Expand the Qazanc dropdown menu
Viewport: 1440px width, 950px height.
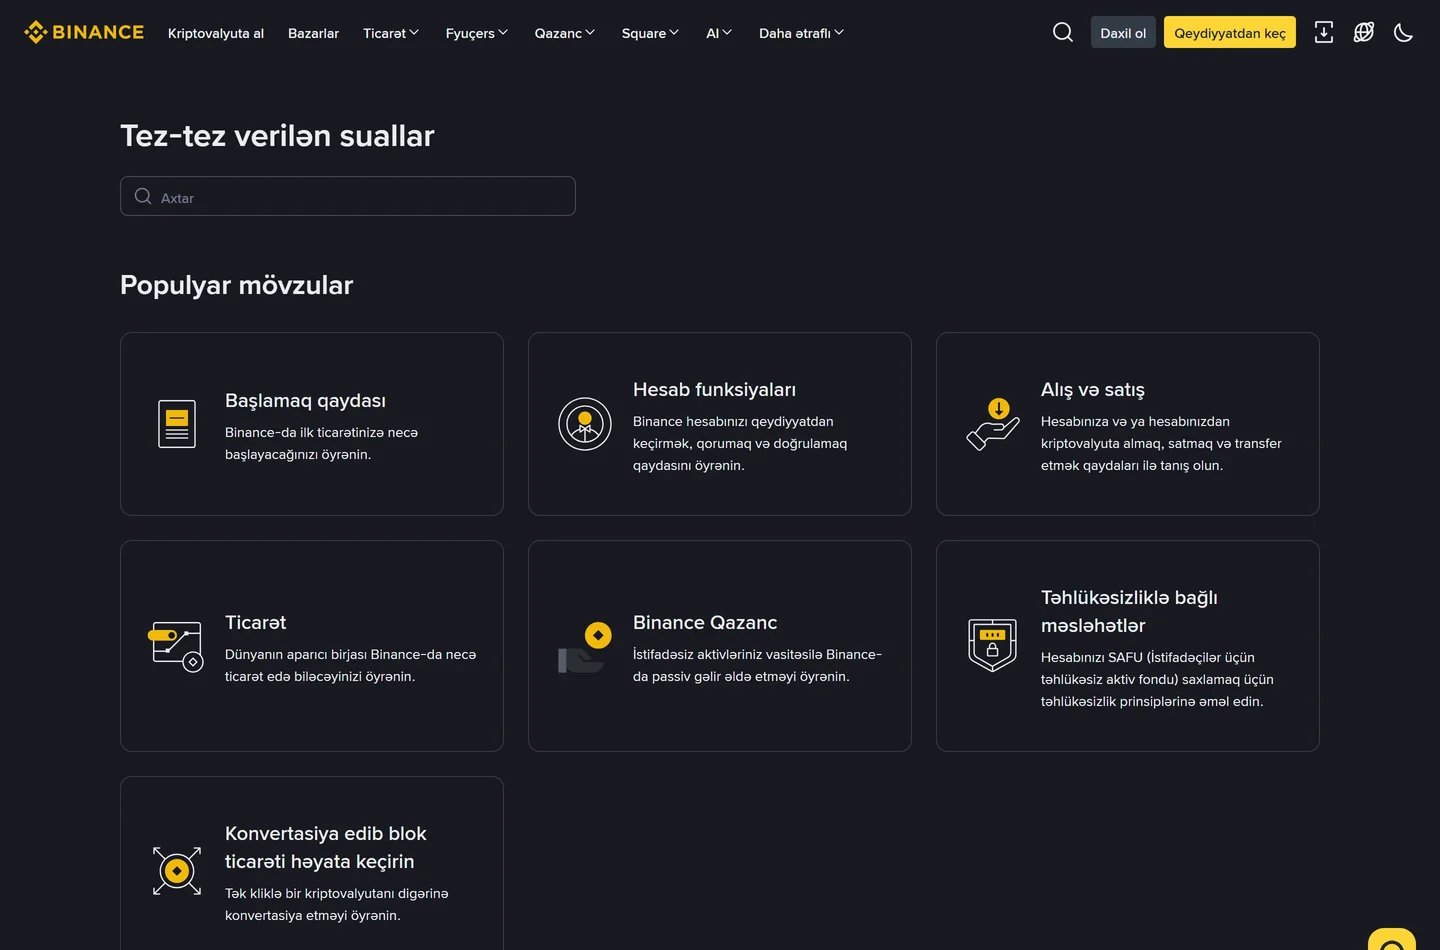(x=565, y=33)
